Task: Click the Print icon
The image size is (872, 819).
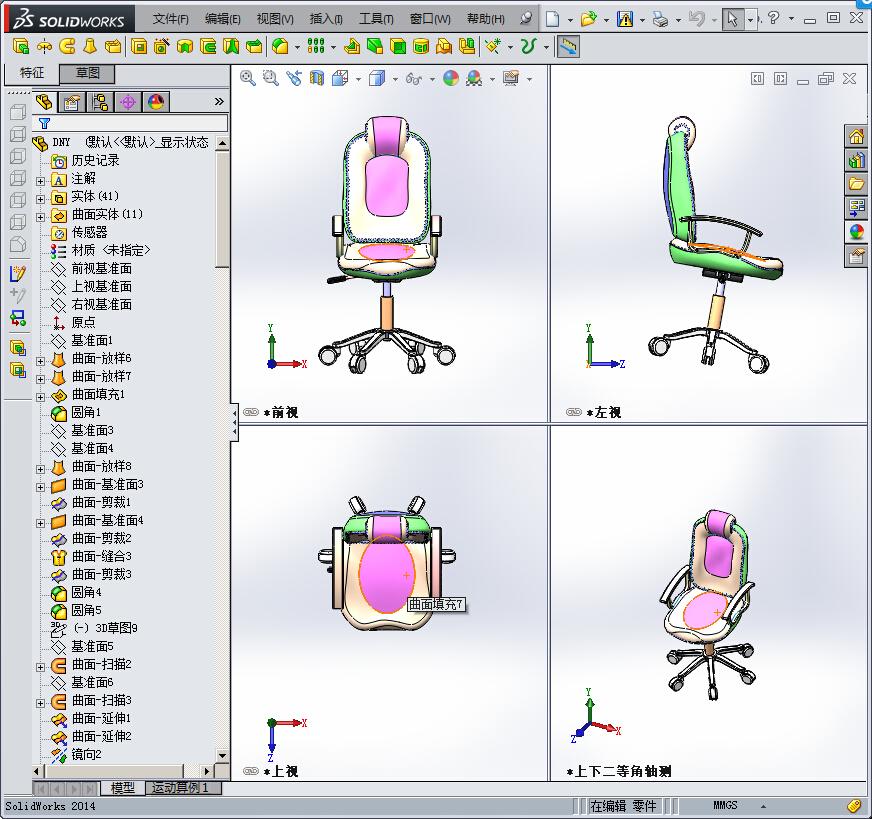Action: click(x=660, y=19)
